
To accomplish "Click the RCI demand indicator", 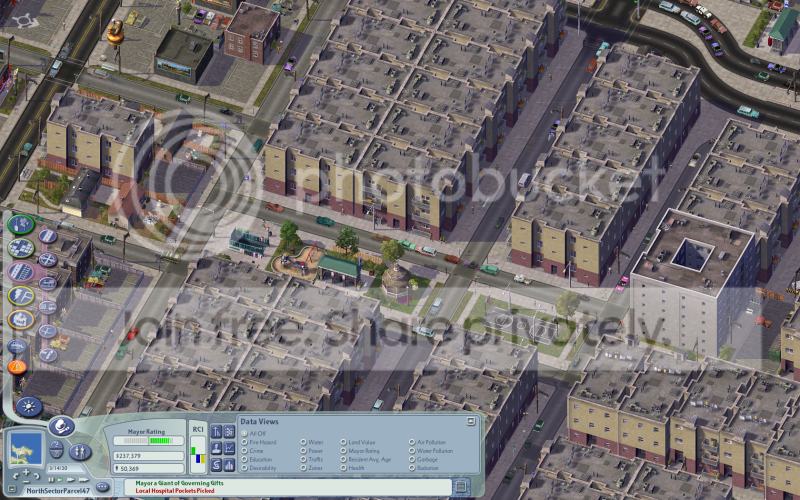I will (x=197, y=454).
